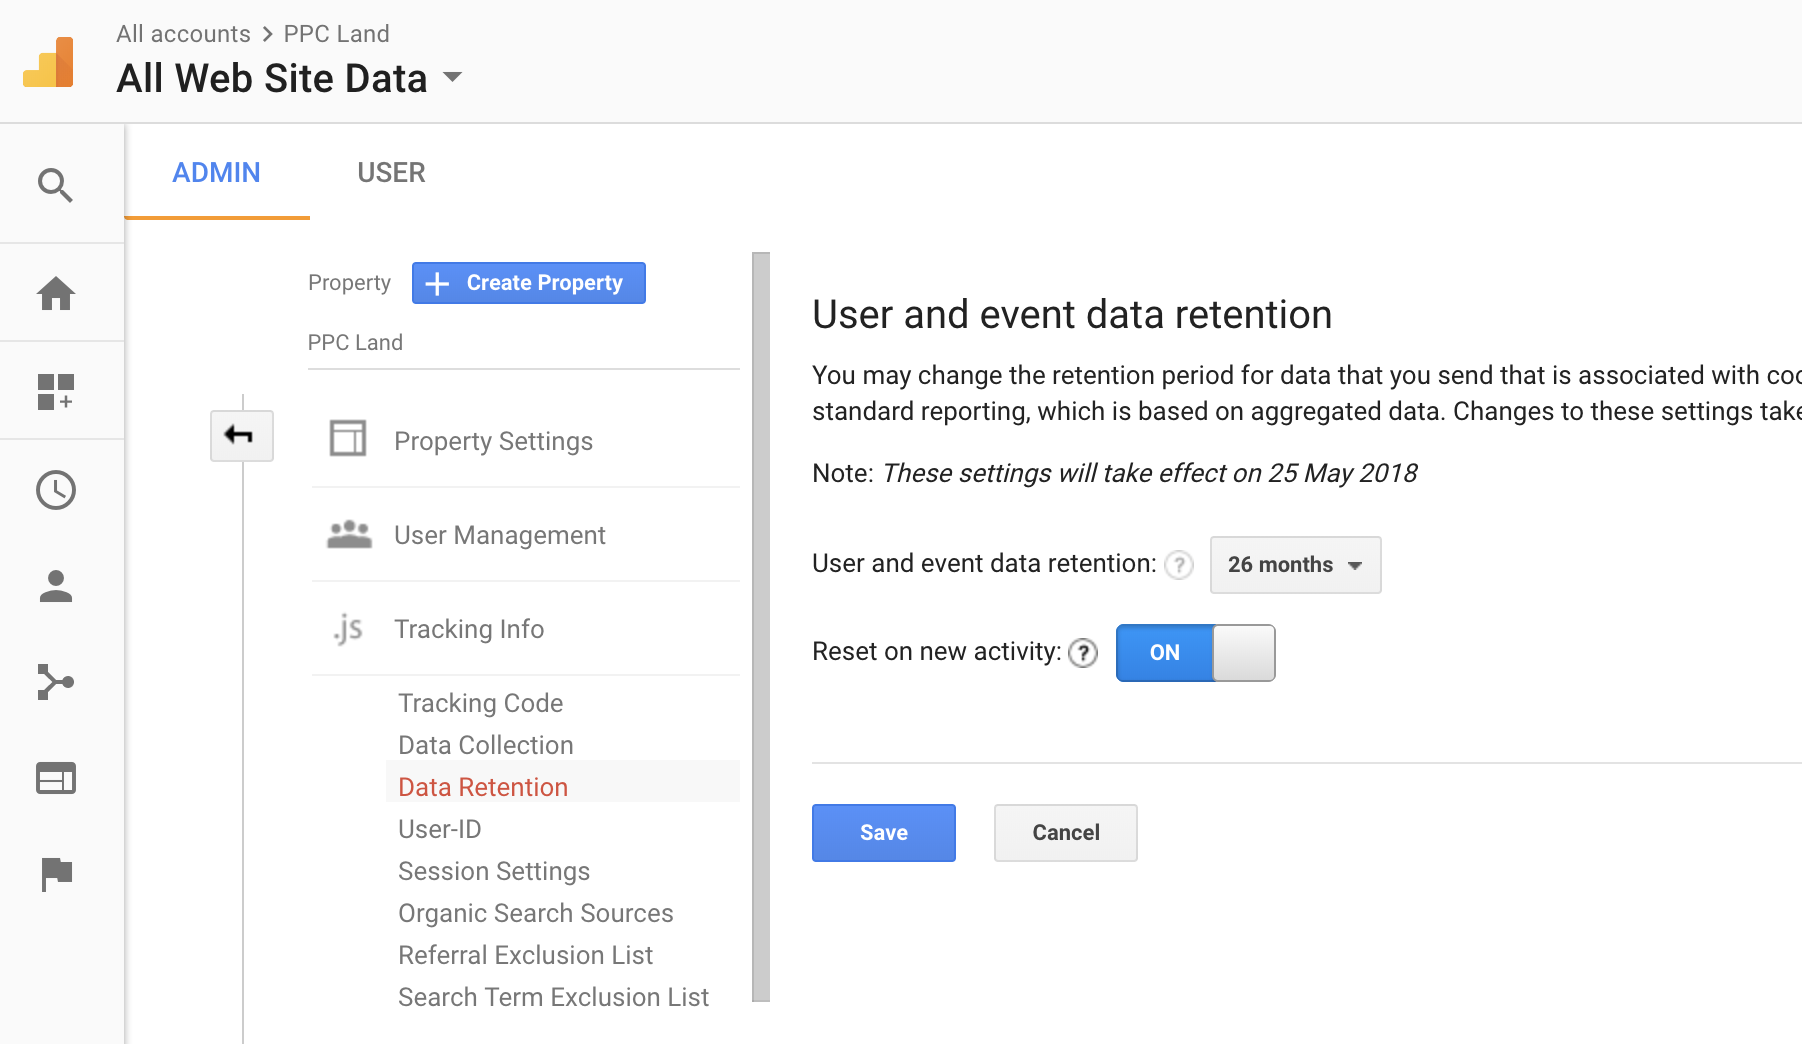Click the property column vertical scrollbar
This screenshot has height=1044, width=1802.
click(x=761, y=626)
